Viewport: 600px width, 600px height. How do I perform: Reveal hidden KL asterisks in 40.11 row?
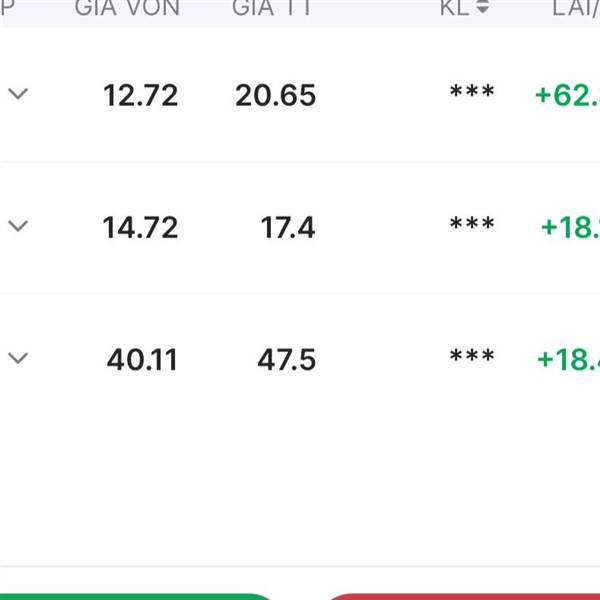click(472, 356)
